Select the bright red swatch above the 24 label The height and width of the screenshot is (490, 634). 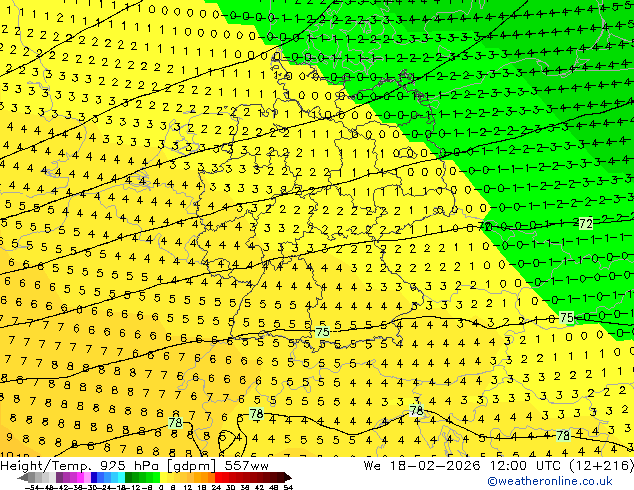[218, 478]
